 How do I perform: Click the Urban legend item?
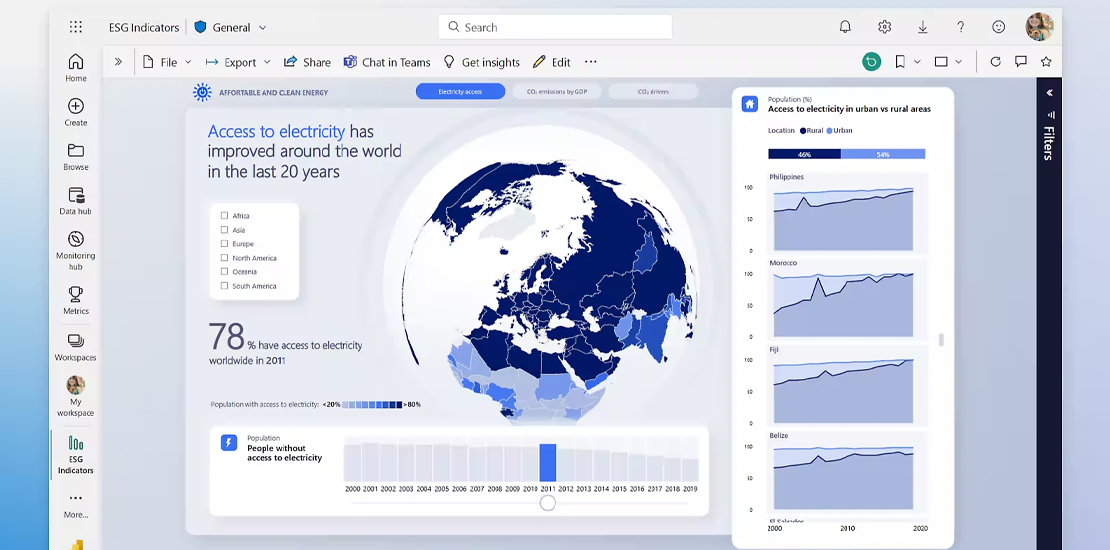click(x=839, y=130)
